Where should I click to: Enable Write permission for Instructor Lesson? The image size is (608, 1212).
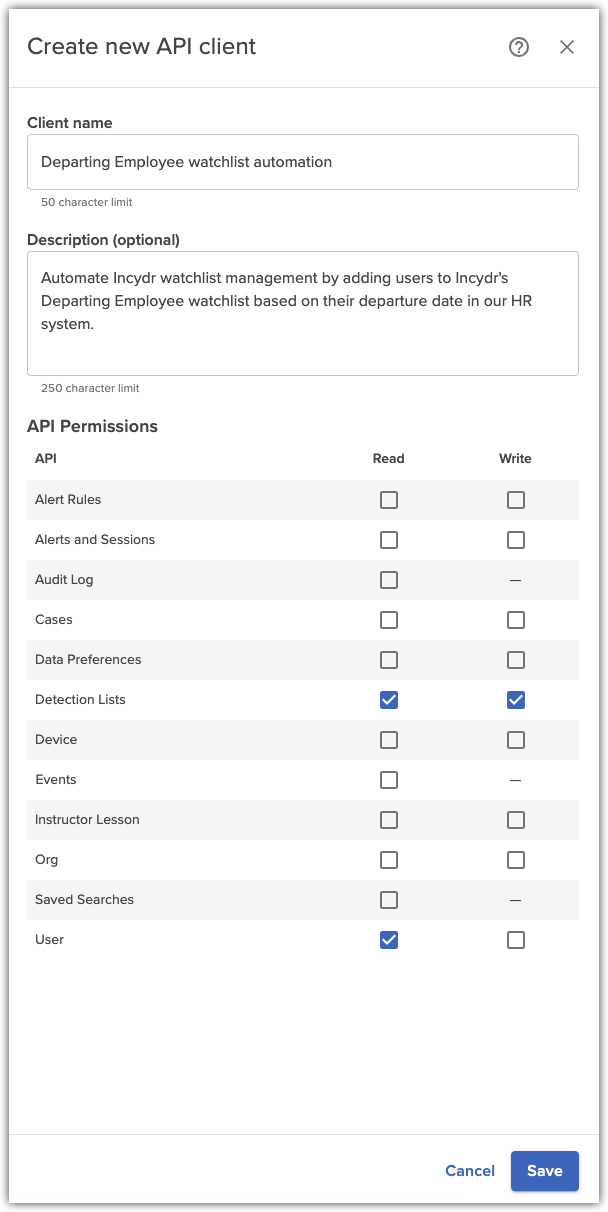tap(516, 820)
